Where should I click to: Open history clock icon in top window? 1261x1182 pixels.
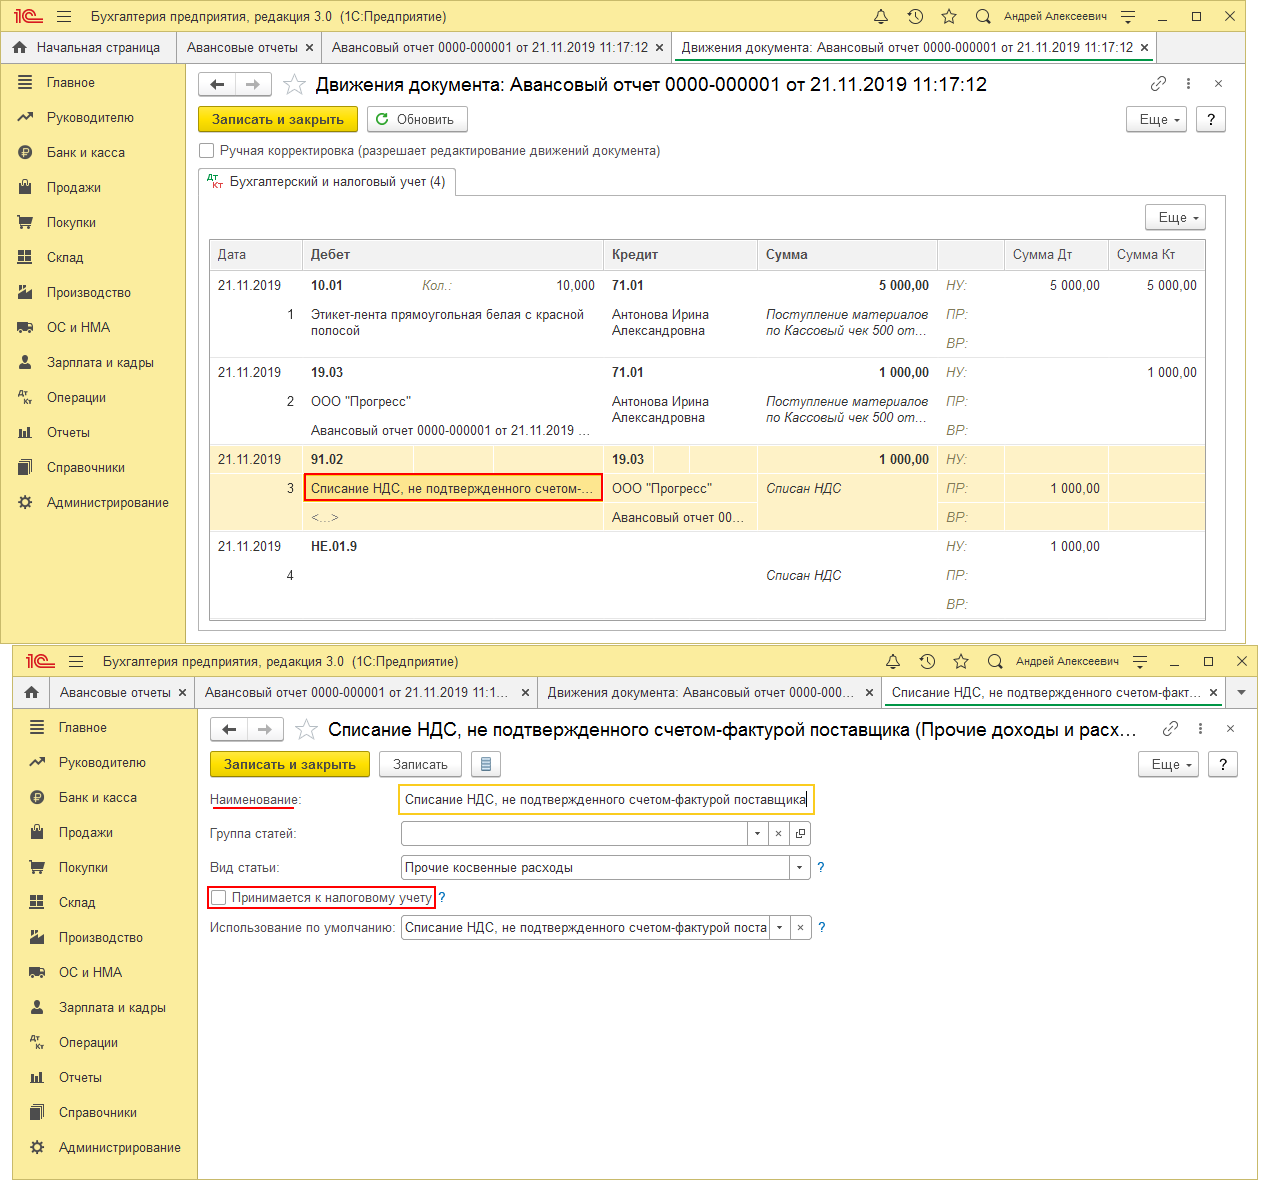pyautogui.click(x=915, y=16)
